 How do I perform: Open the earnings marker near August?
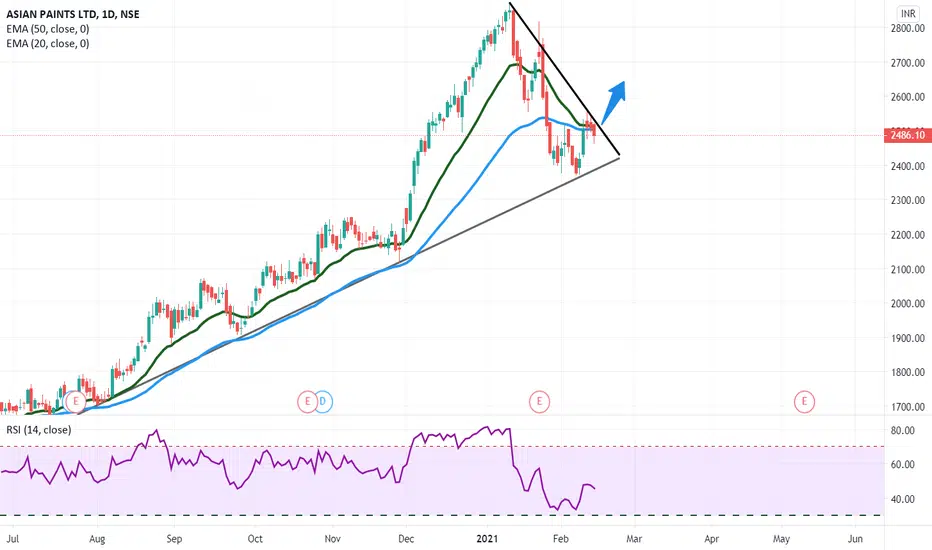(x=75, y=401)
